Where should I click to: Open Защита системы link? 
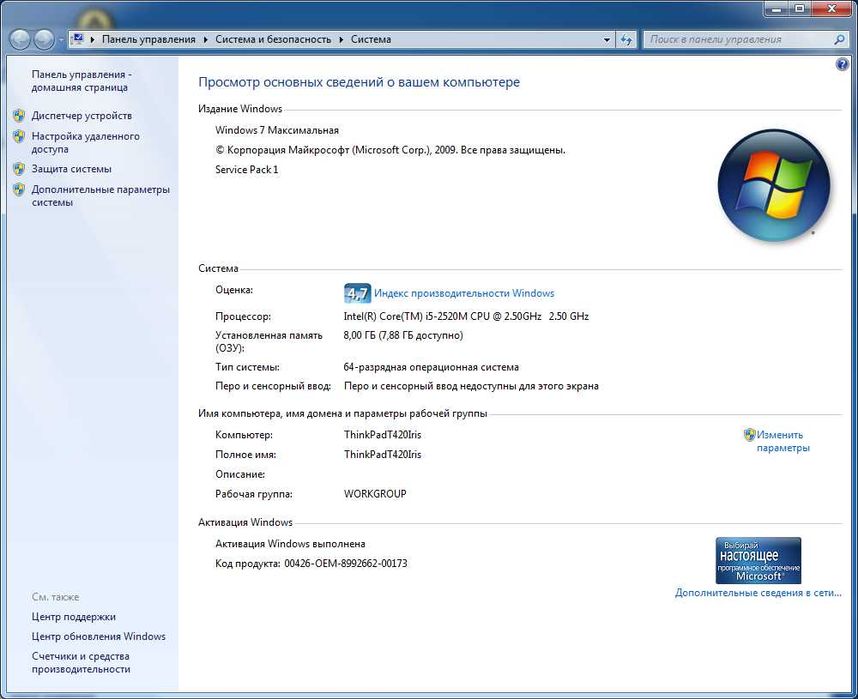[71, 169]
